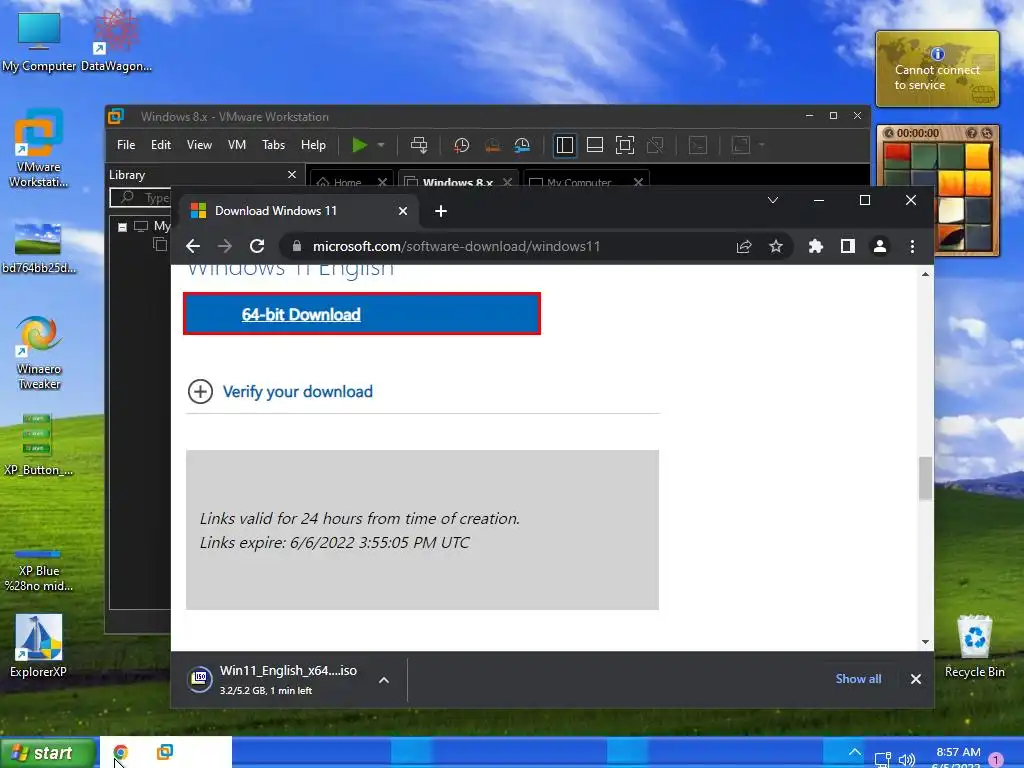
Task: Share this page icon in address bar
Action: pyautogui.click(x=744, y=246)
